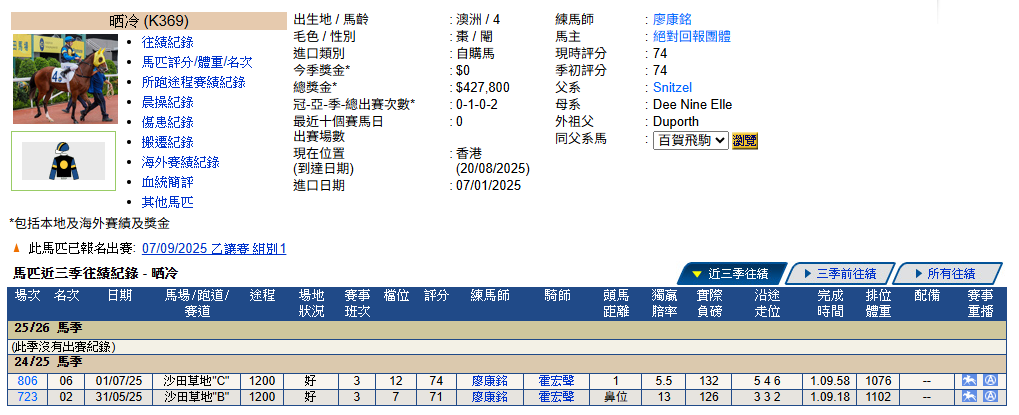Open race entry 07/09/2025 乙讓賽 link
Image resolution: width=1019 pixels, height=415 pixels.
click(214, 249)
